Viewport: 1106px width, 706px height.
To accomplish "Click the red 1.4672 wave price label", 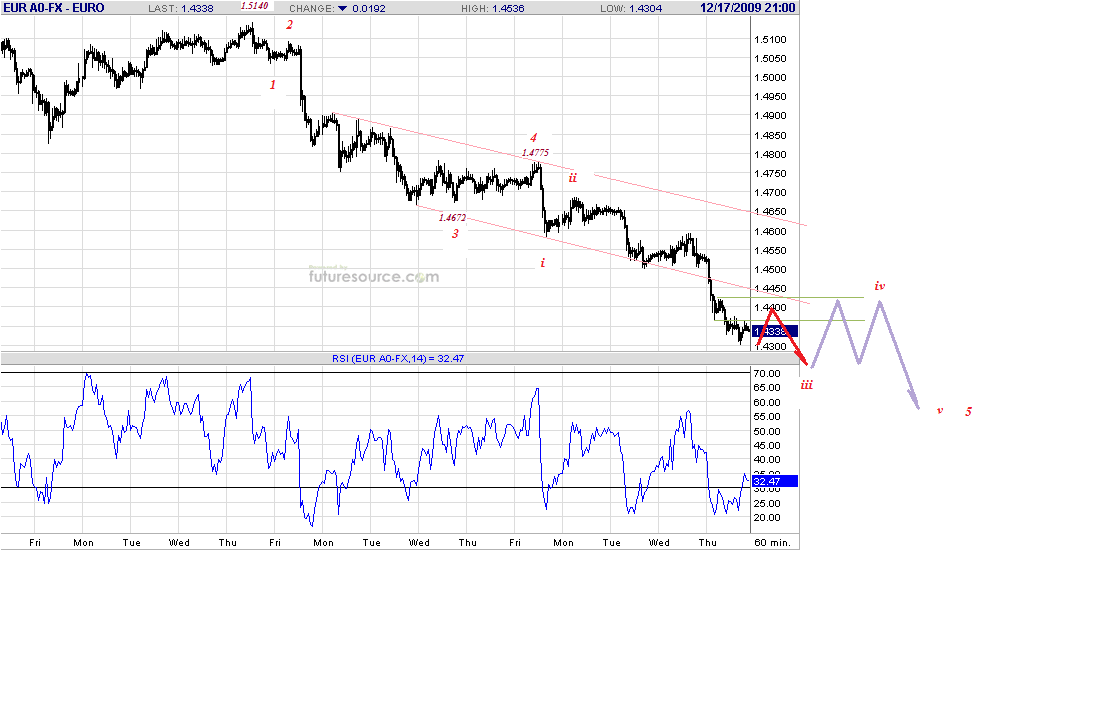I will coord(452,218).
